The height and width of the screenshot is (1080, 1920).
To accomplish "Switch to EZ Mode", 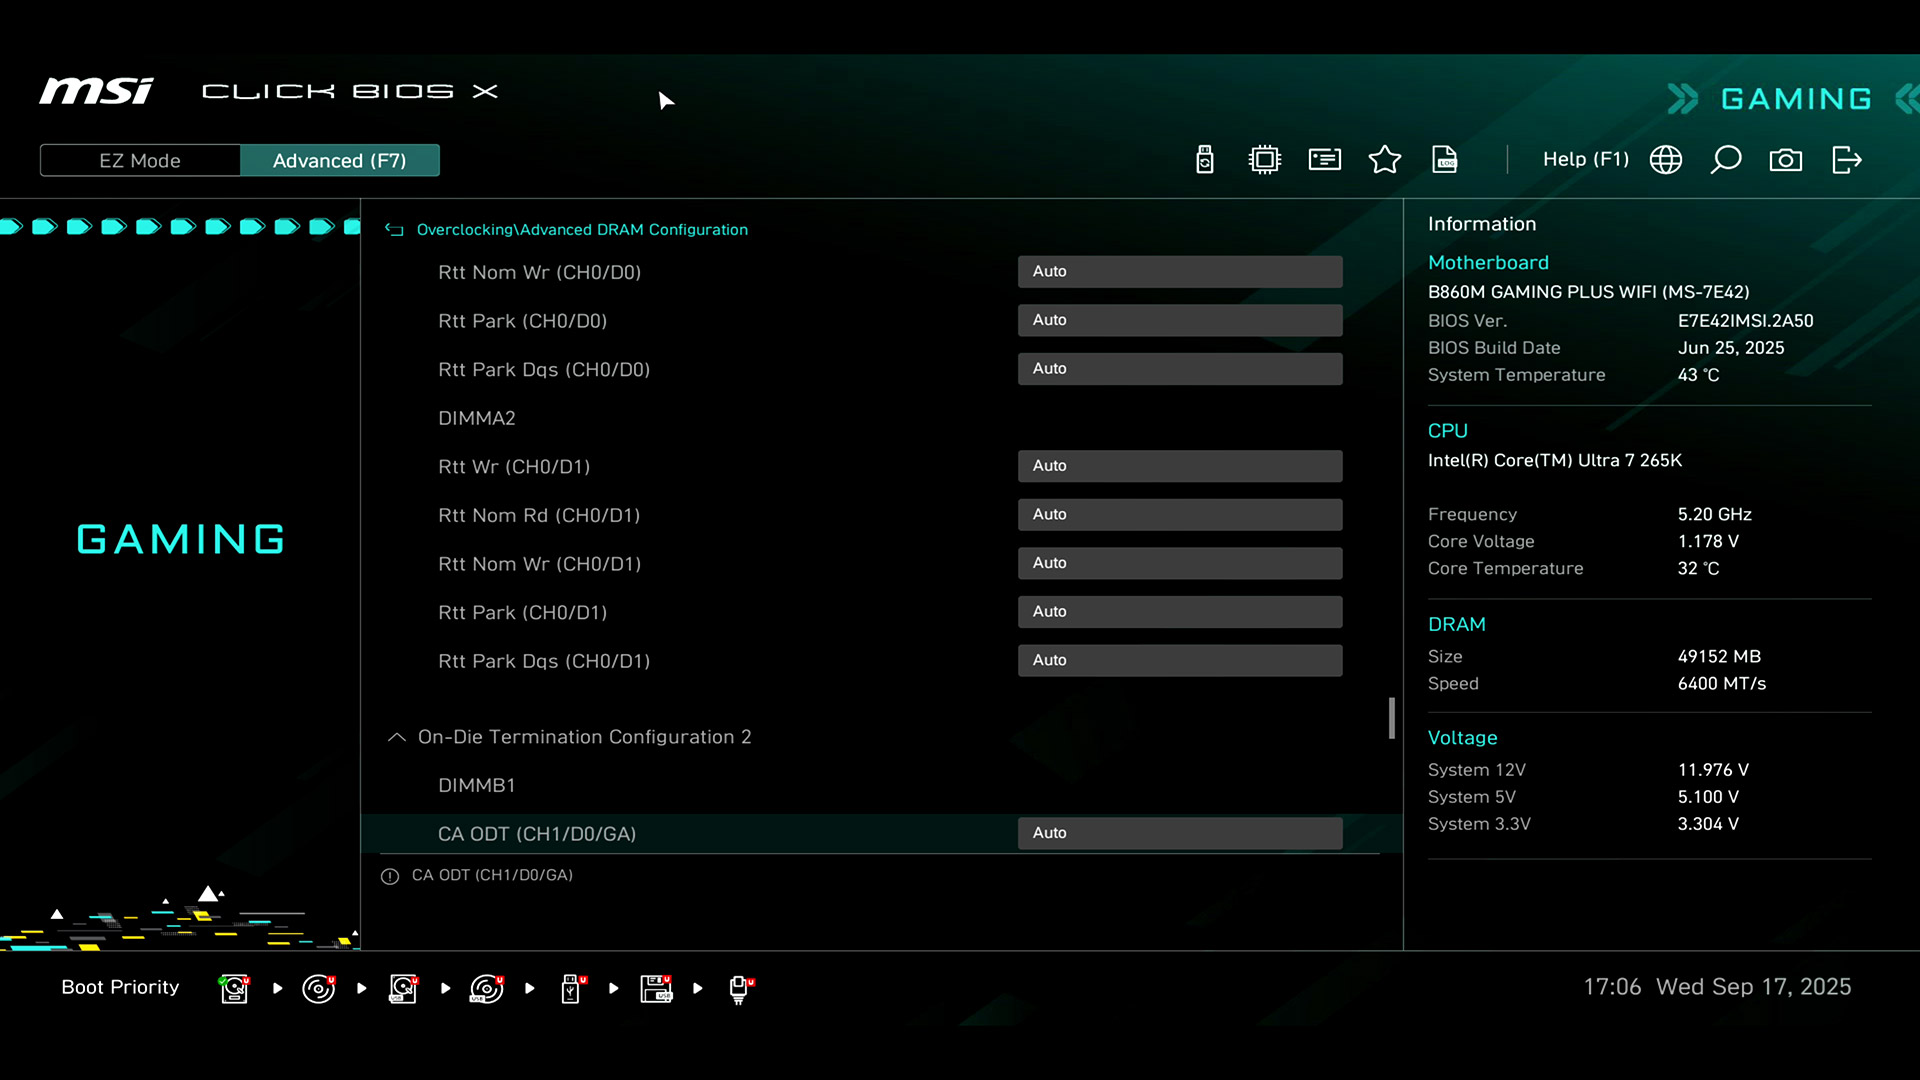I will click(x=140, y=161).
